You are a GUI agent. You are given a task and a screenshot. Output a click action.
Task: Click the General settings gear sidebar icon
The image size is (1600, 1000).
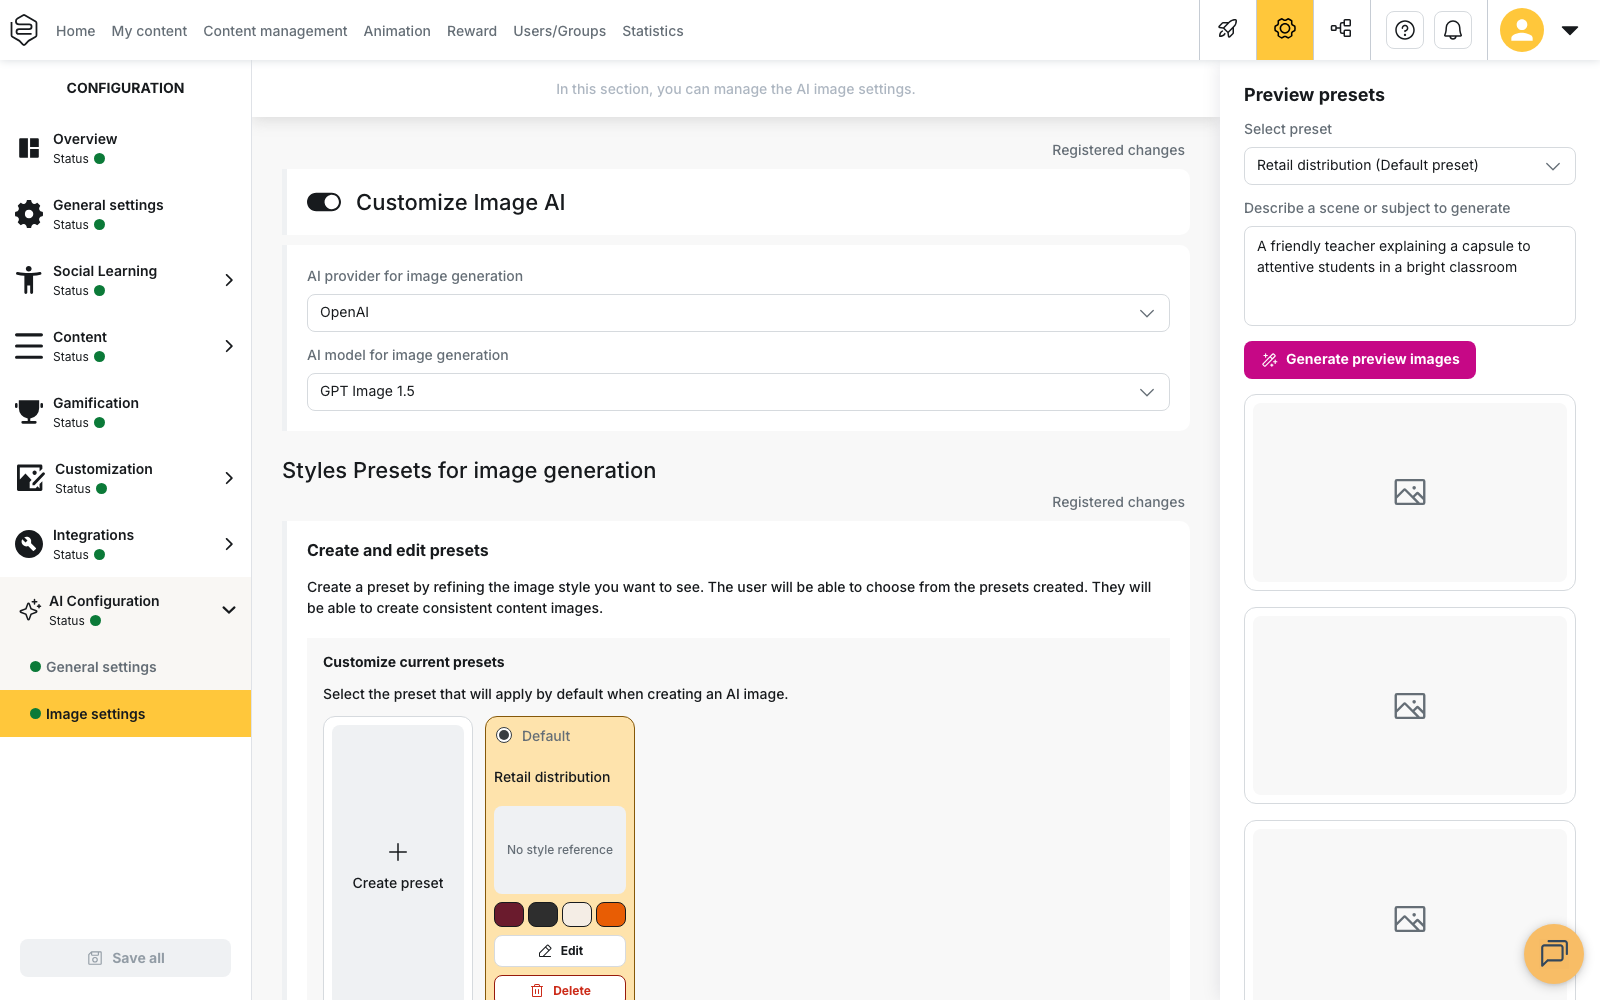[29, 214]
